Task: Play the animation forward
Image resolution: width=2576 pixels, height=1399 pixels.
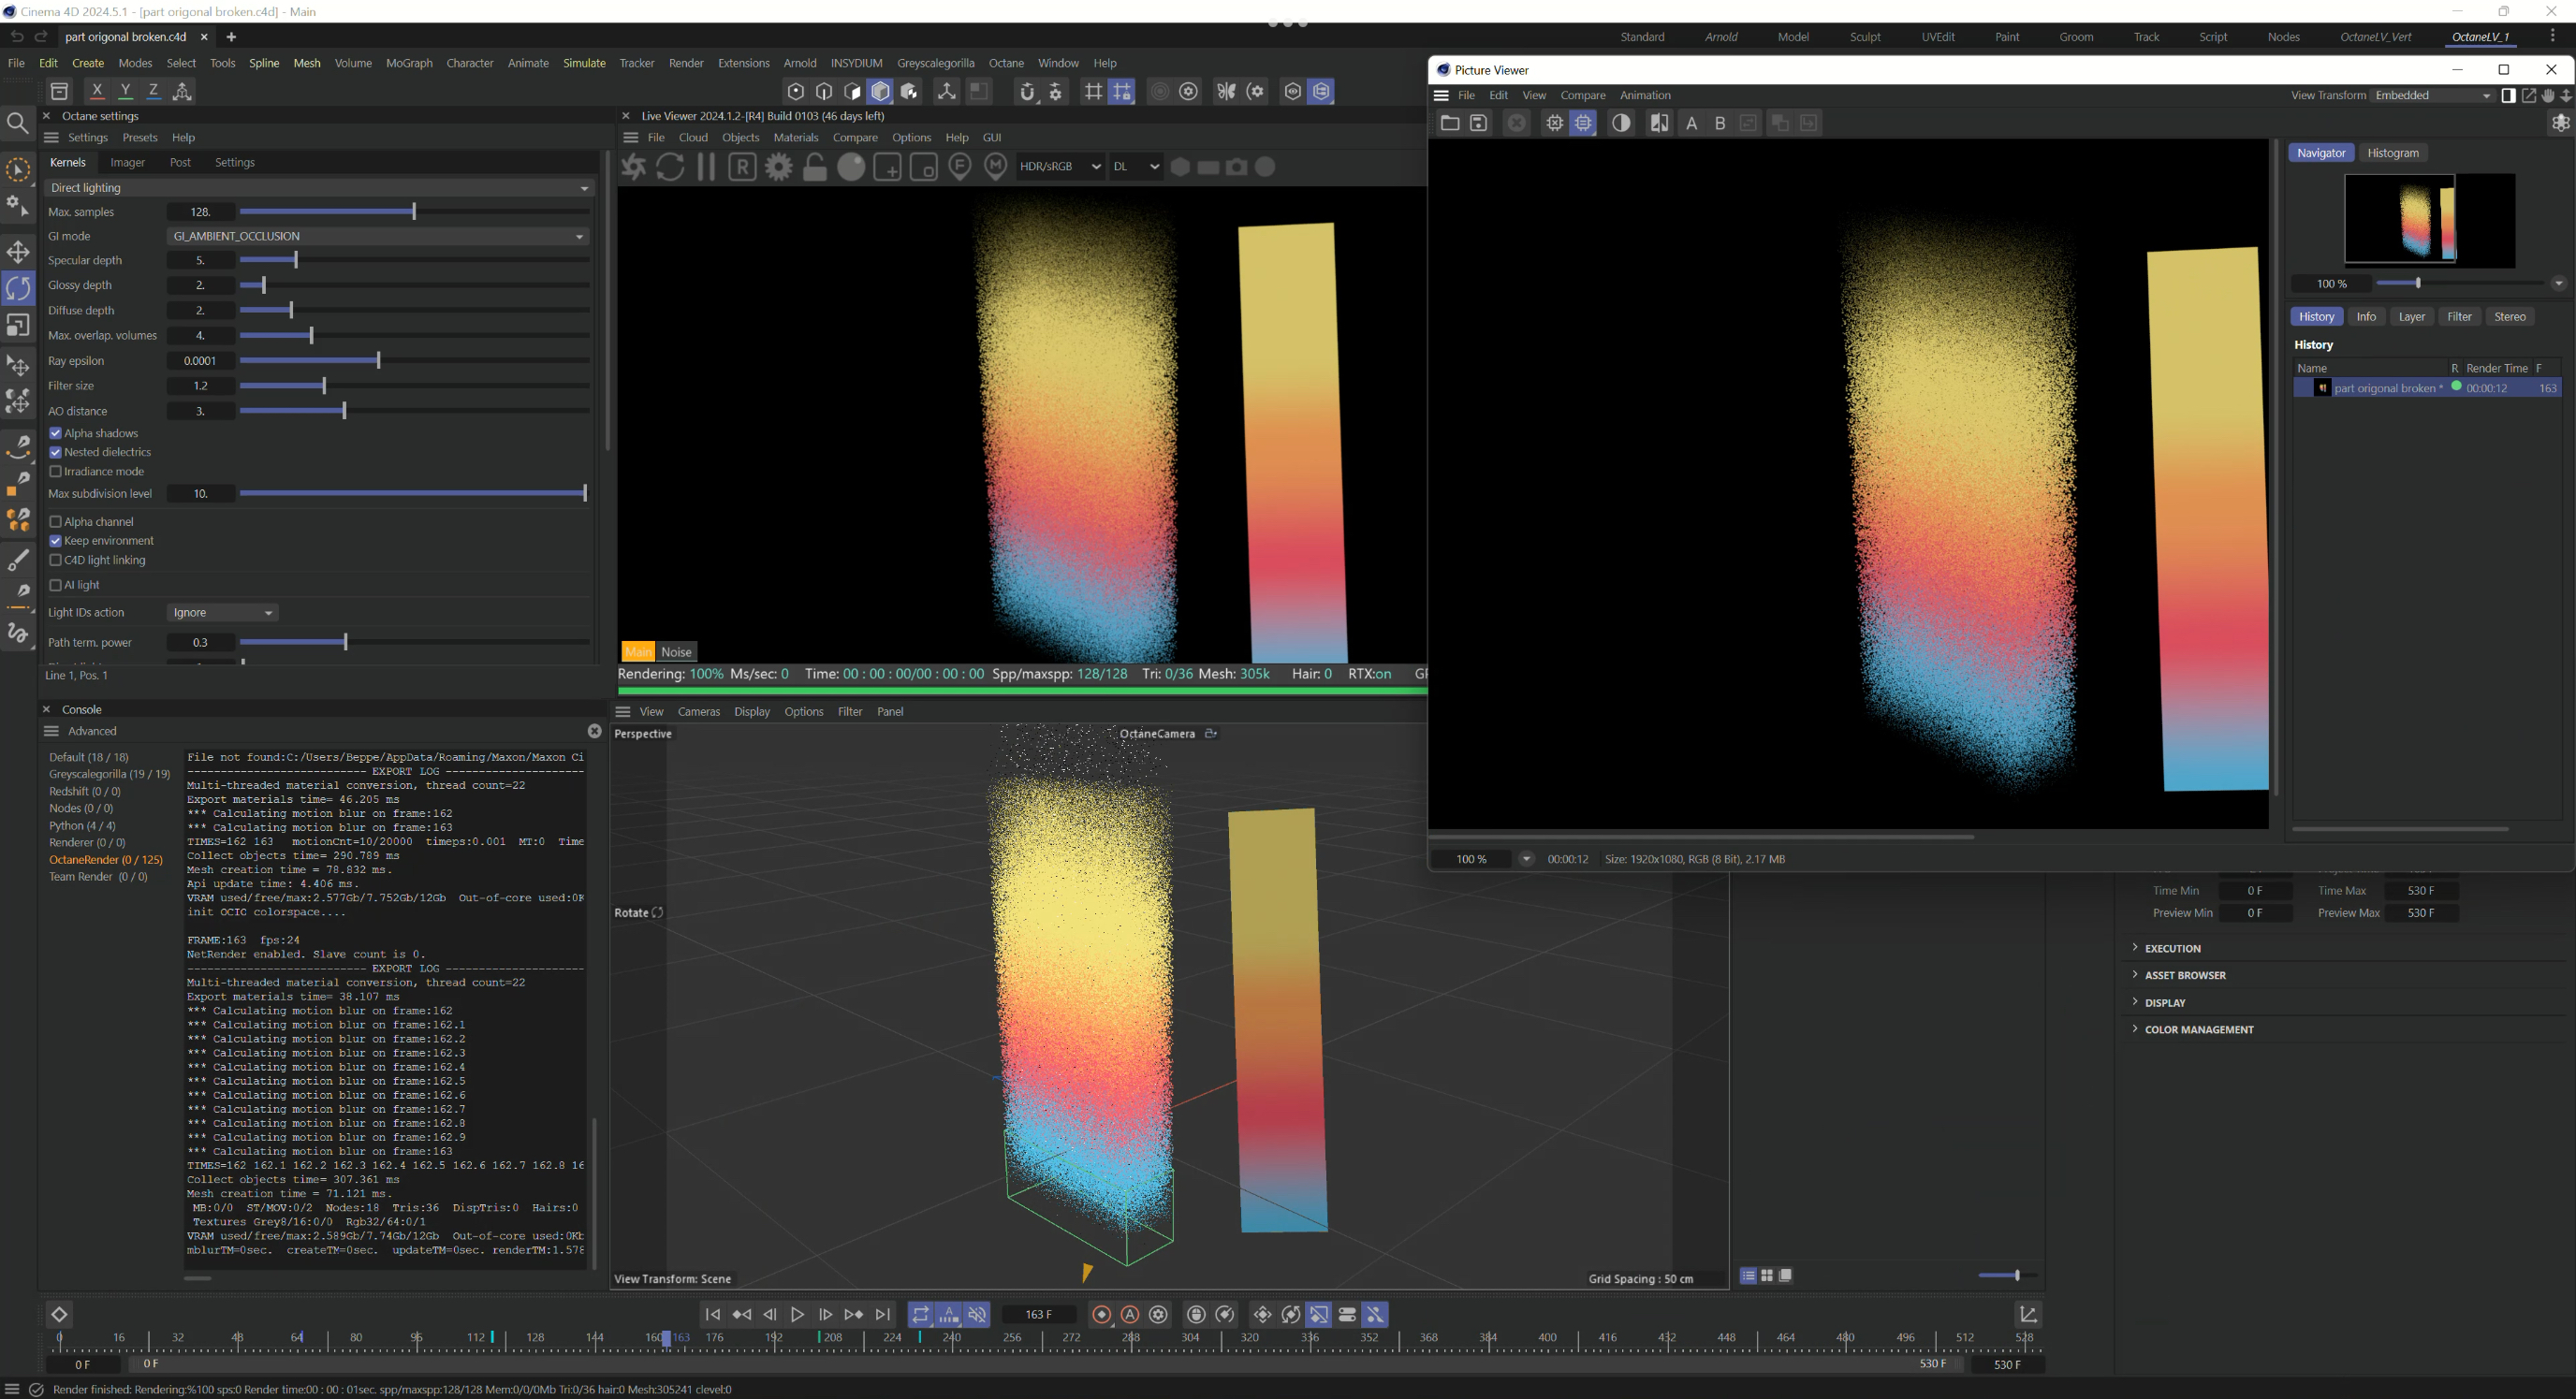Action: point(797,1314)
